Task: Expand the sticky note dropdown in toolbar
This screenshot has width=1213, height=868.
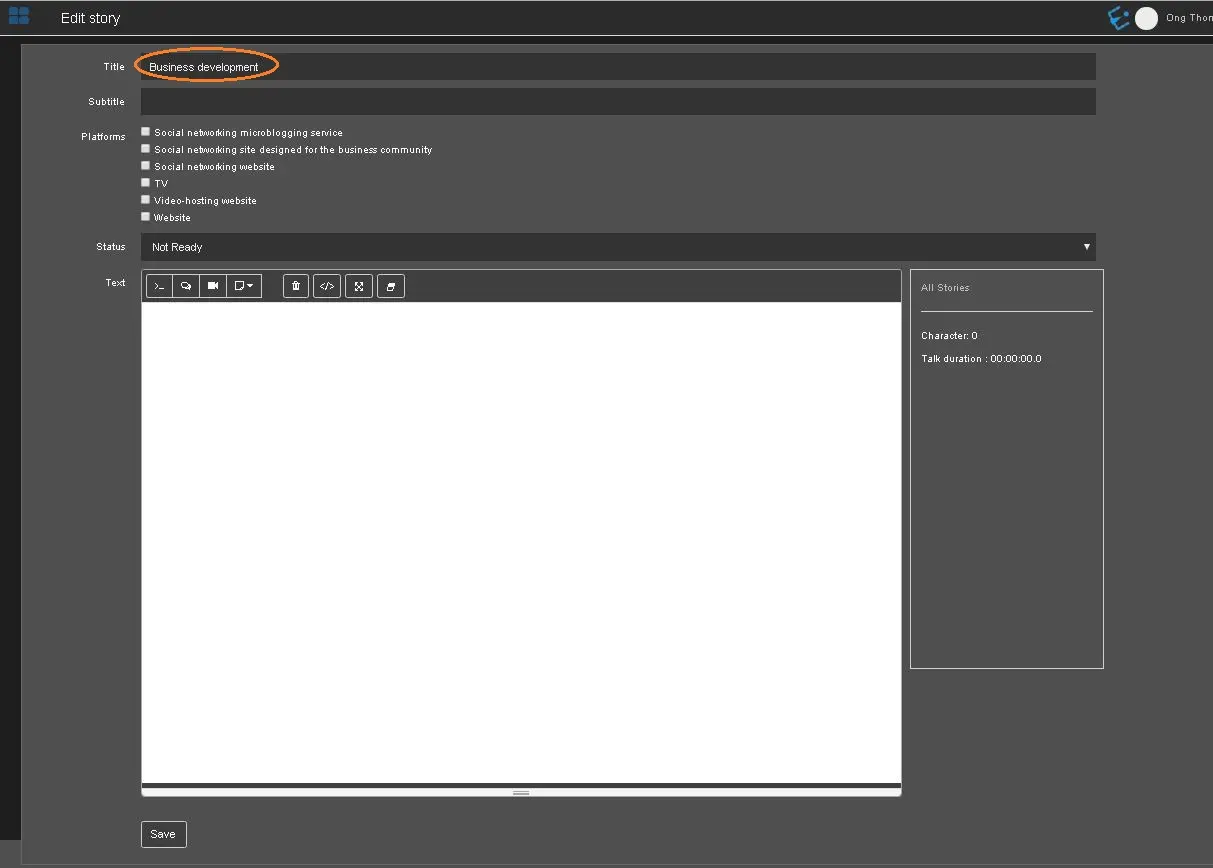Action: pos(244,286)
